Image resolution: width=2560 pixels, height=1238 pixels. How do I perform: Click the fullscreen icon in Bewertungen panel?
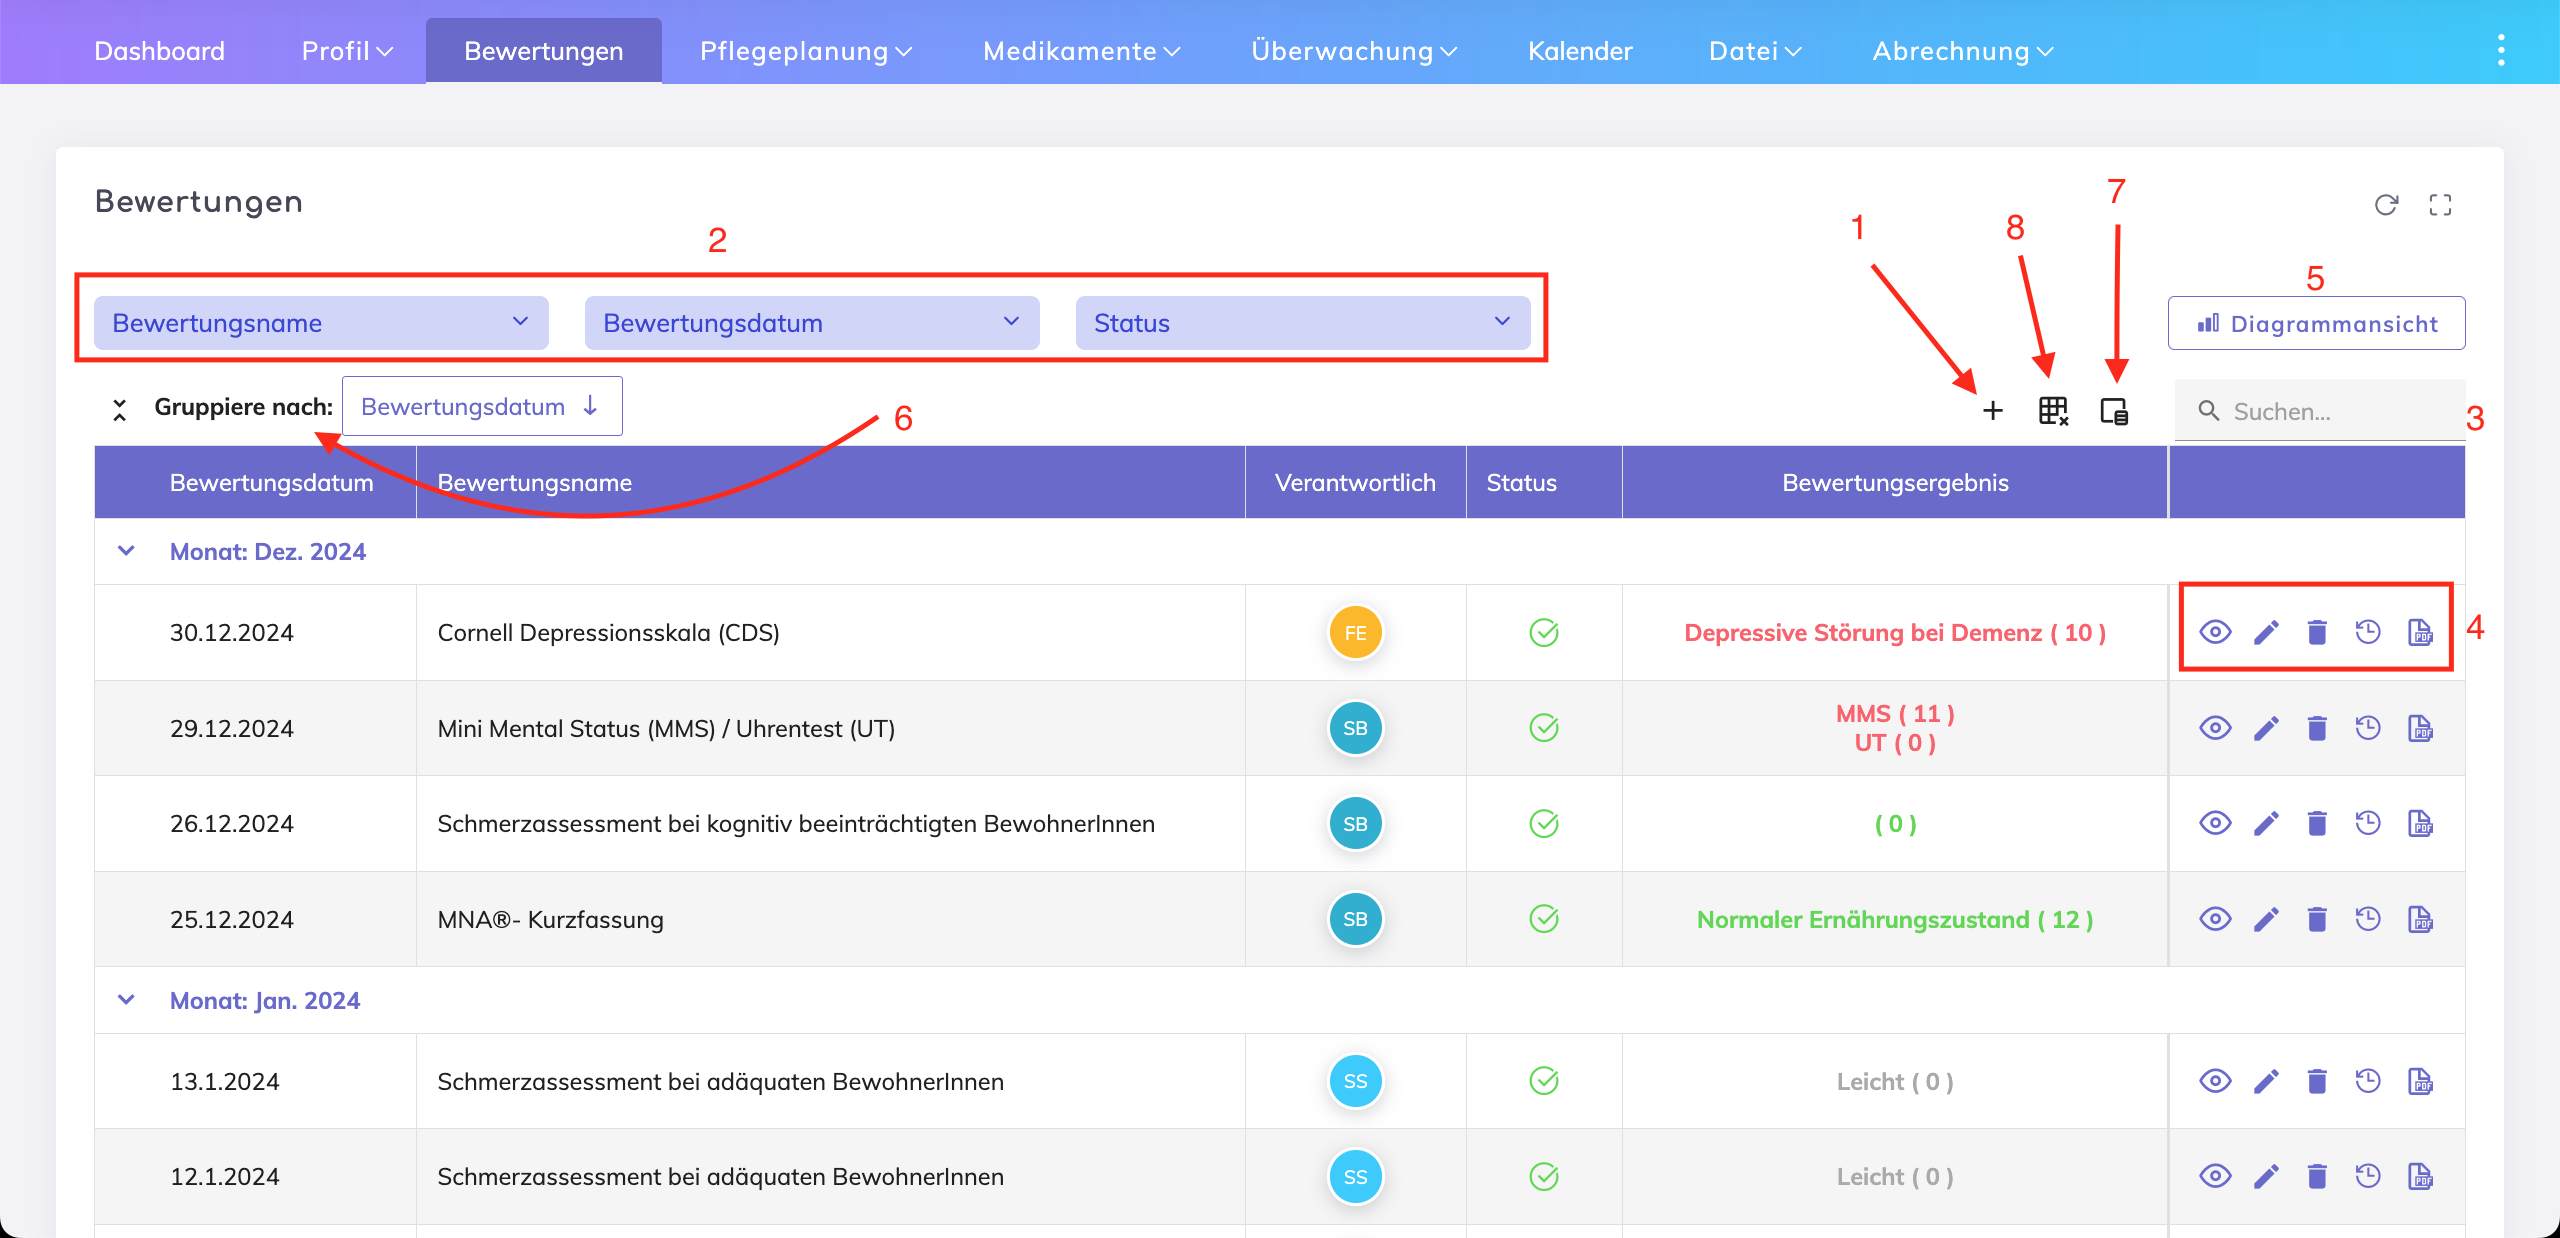coord(2440,205)
